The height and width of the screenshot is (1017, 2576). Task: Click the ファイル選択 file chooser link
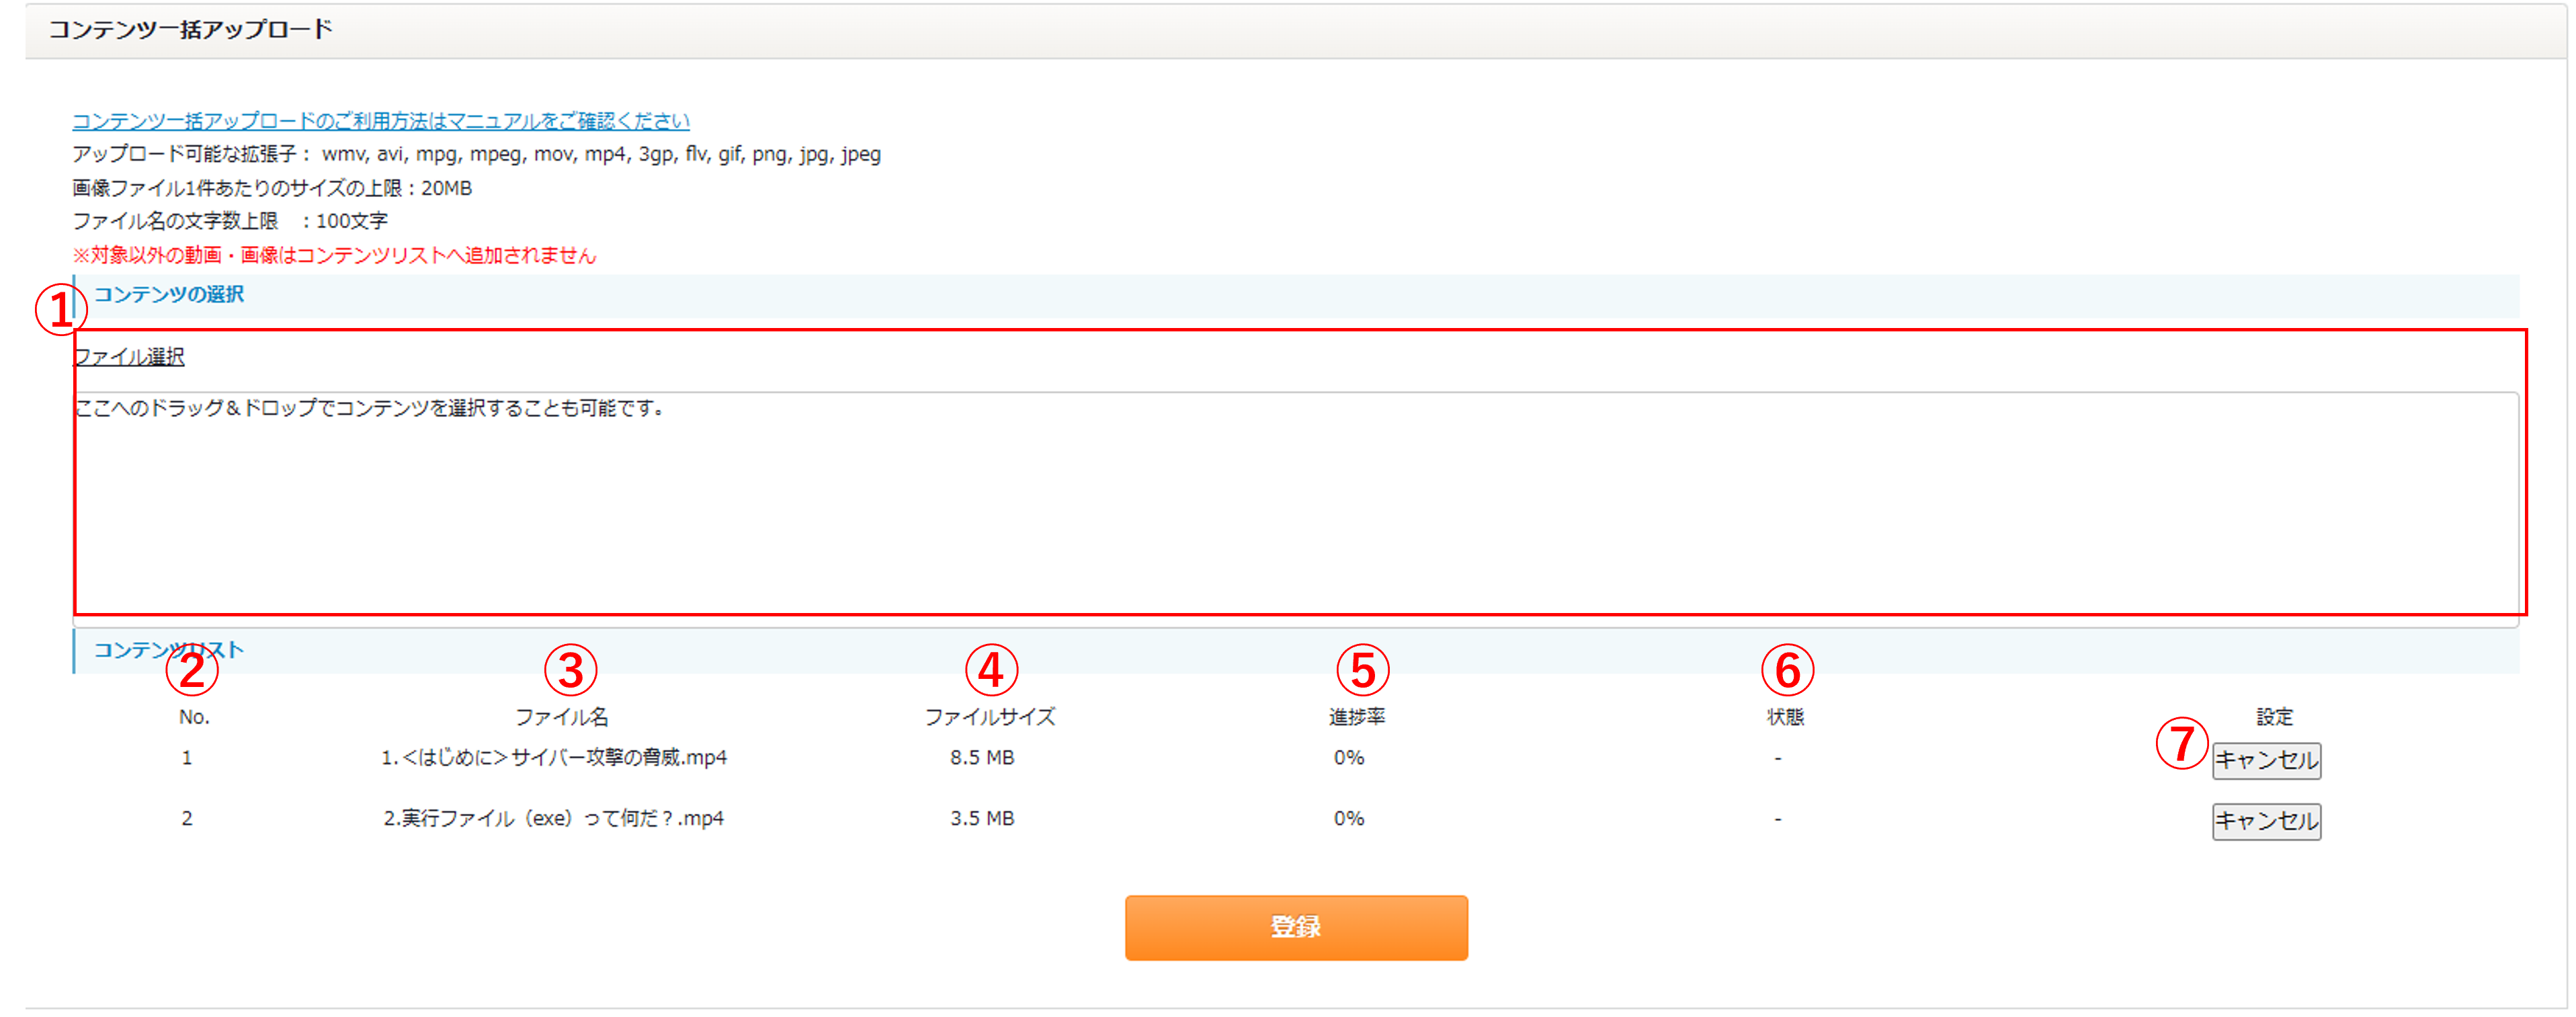tap(129, 357)
